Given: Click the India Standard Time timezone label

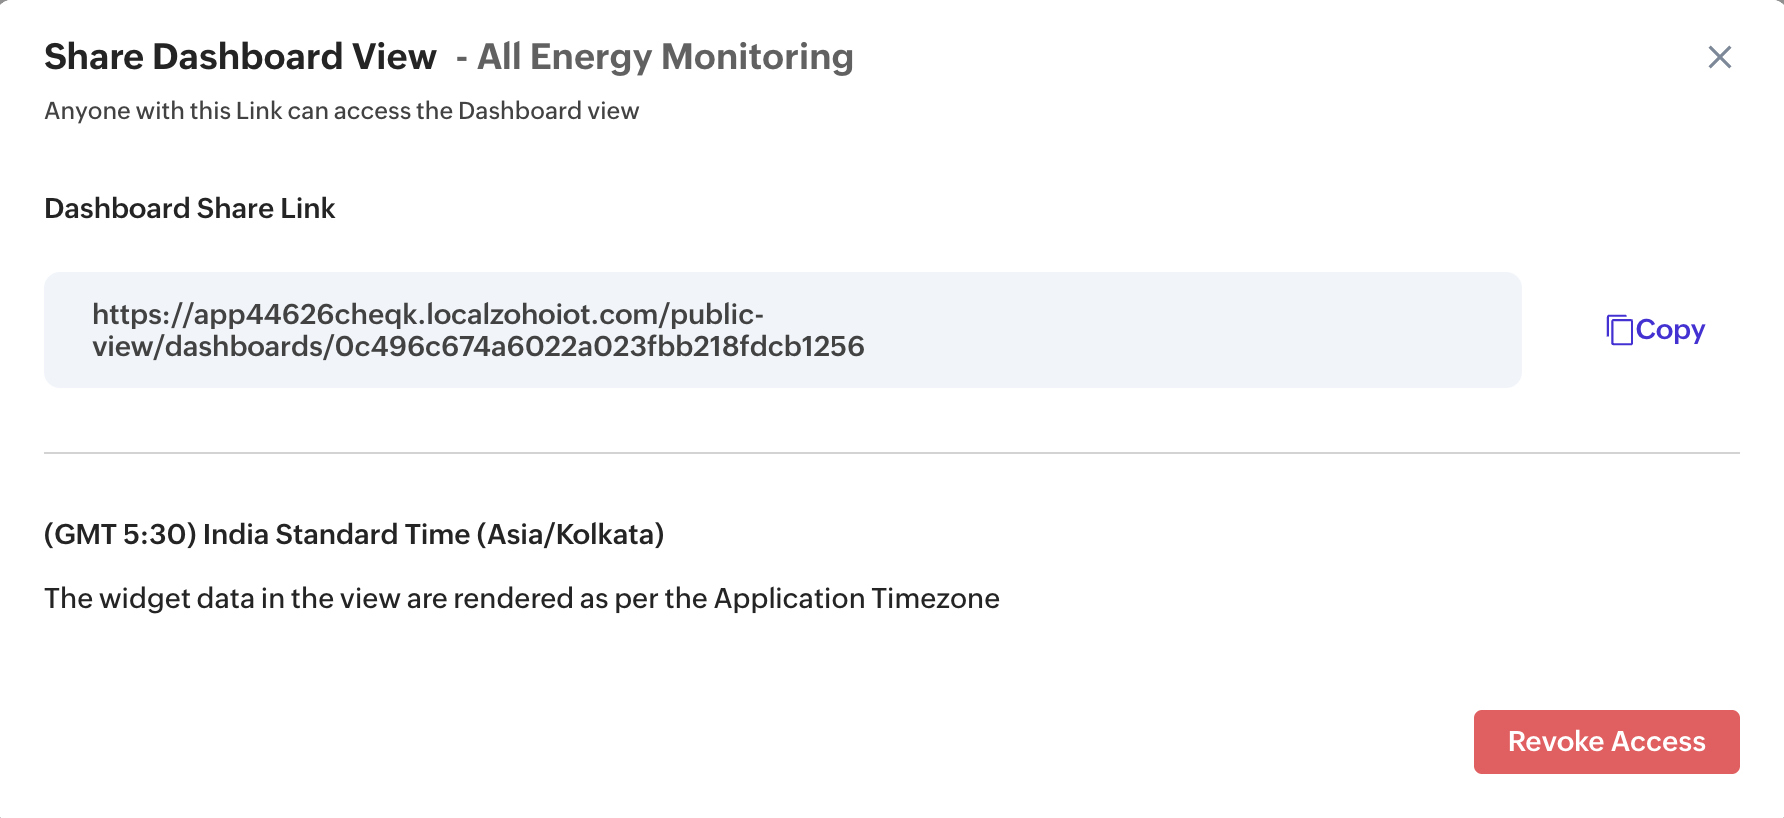Looking at the screenshot, I should tap(336, 534).
